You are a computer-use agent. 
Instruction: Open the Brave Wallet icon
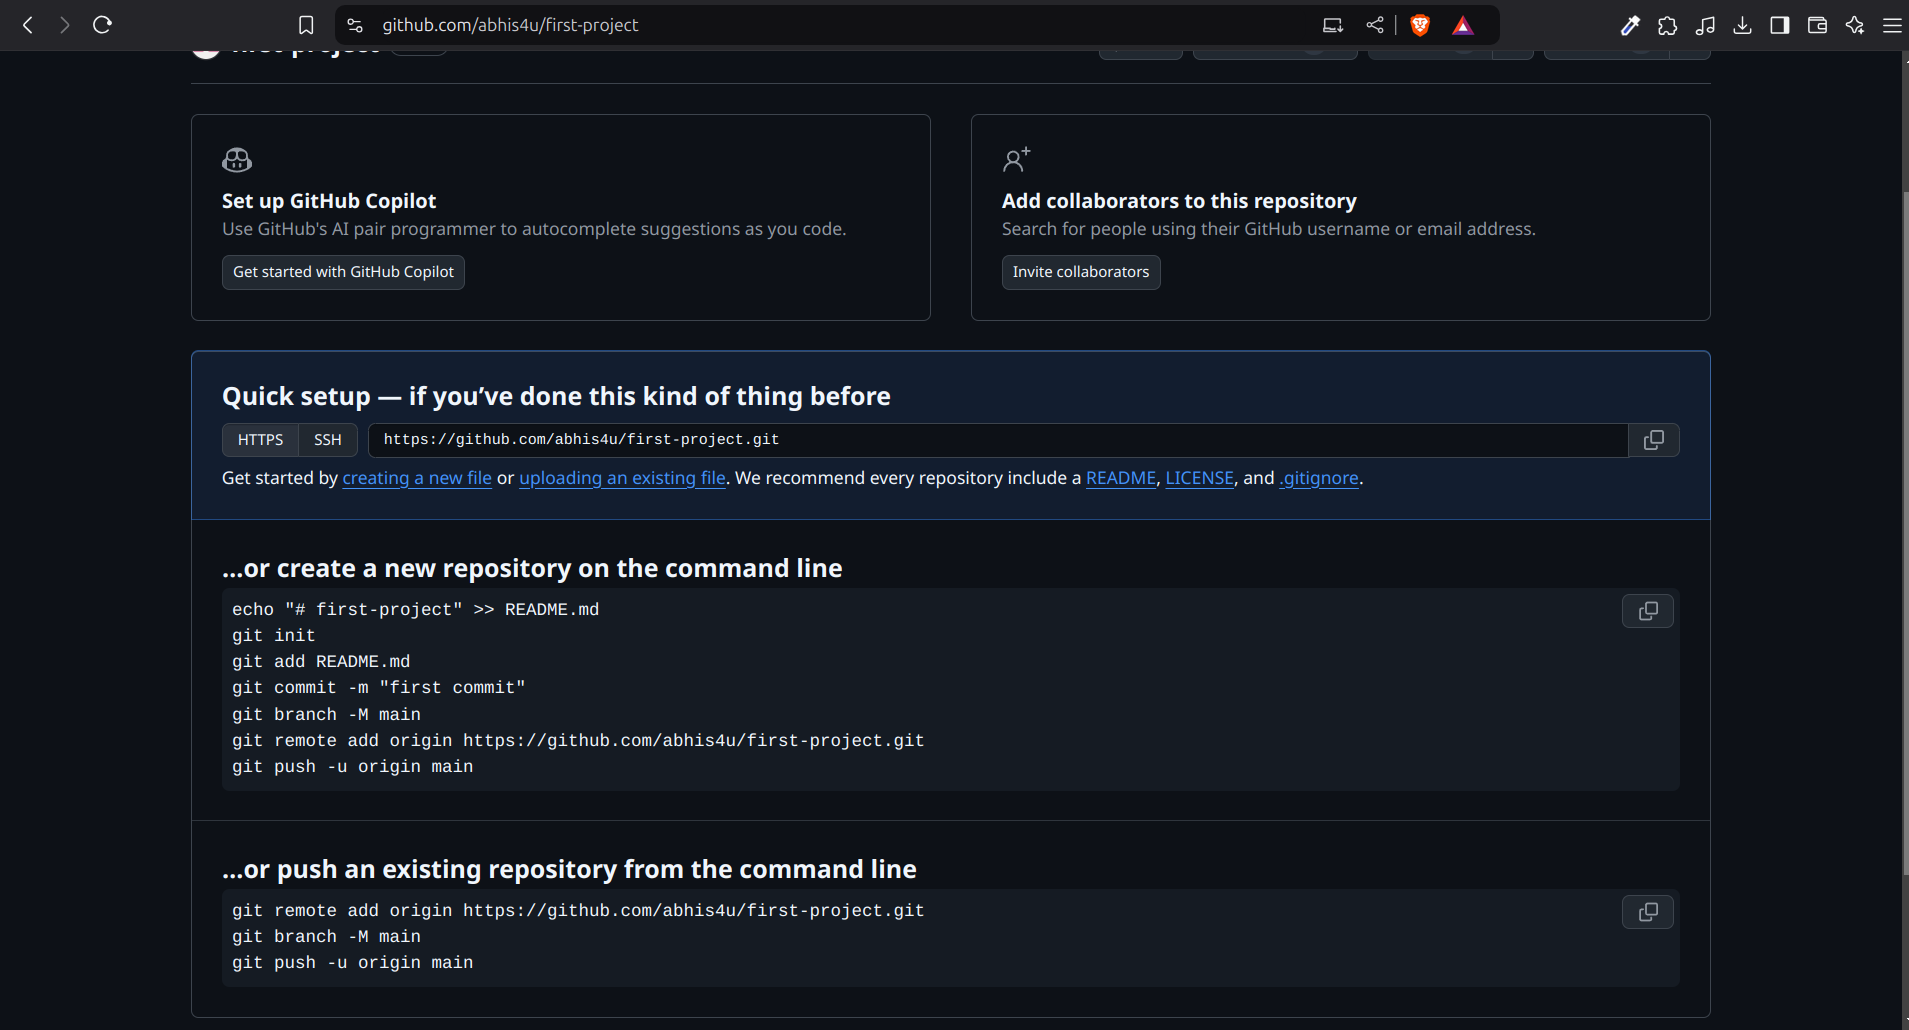[1817, 25]
